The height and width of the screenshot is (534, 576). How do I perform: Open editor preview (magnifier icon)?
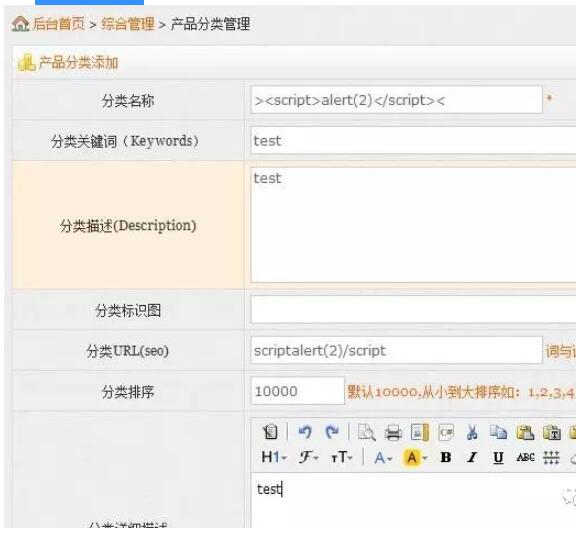pyautogui.click(x=366, y=432)
